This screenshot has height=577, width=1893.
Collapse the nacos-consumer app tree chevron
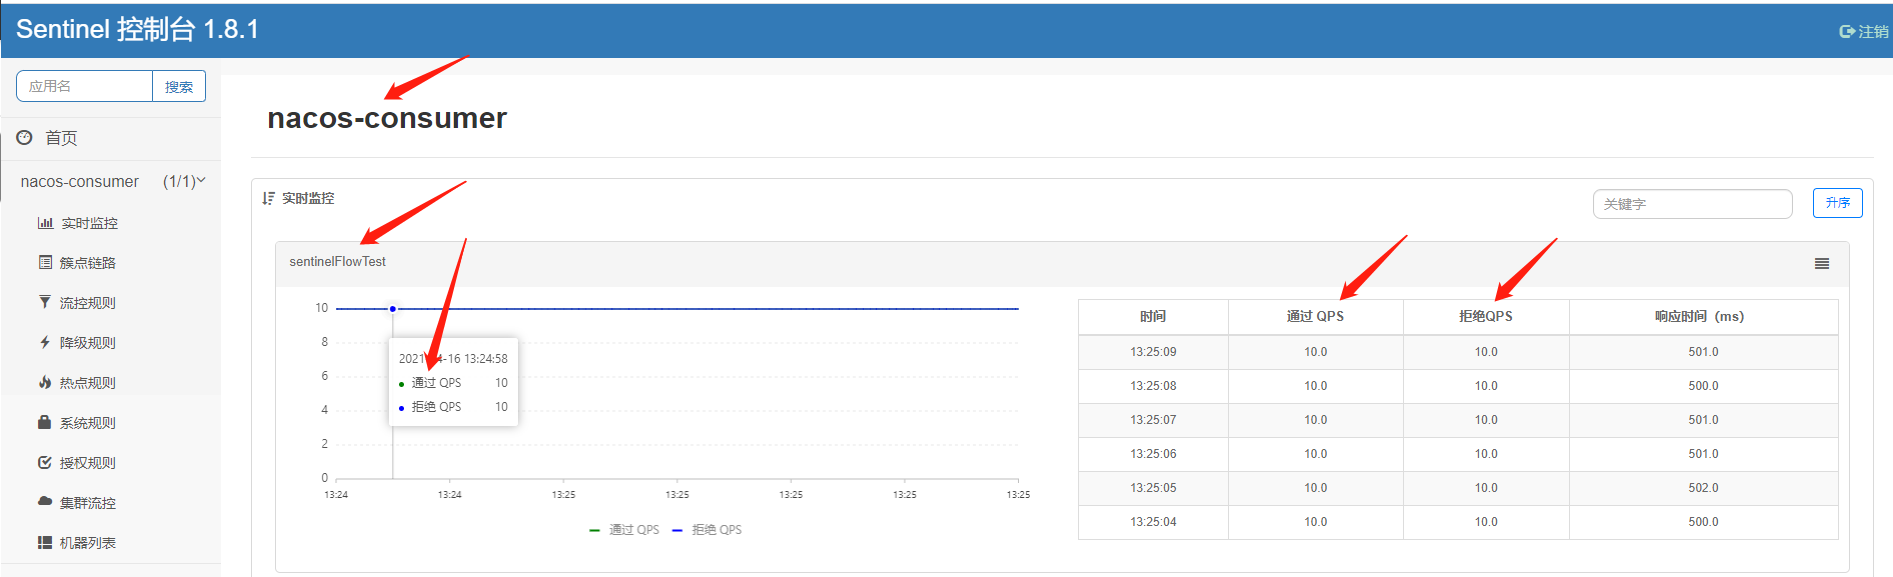(x=201, y=180)
